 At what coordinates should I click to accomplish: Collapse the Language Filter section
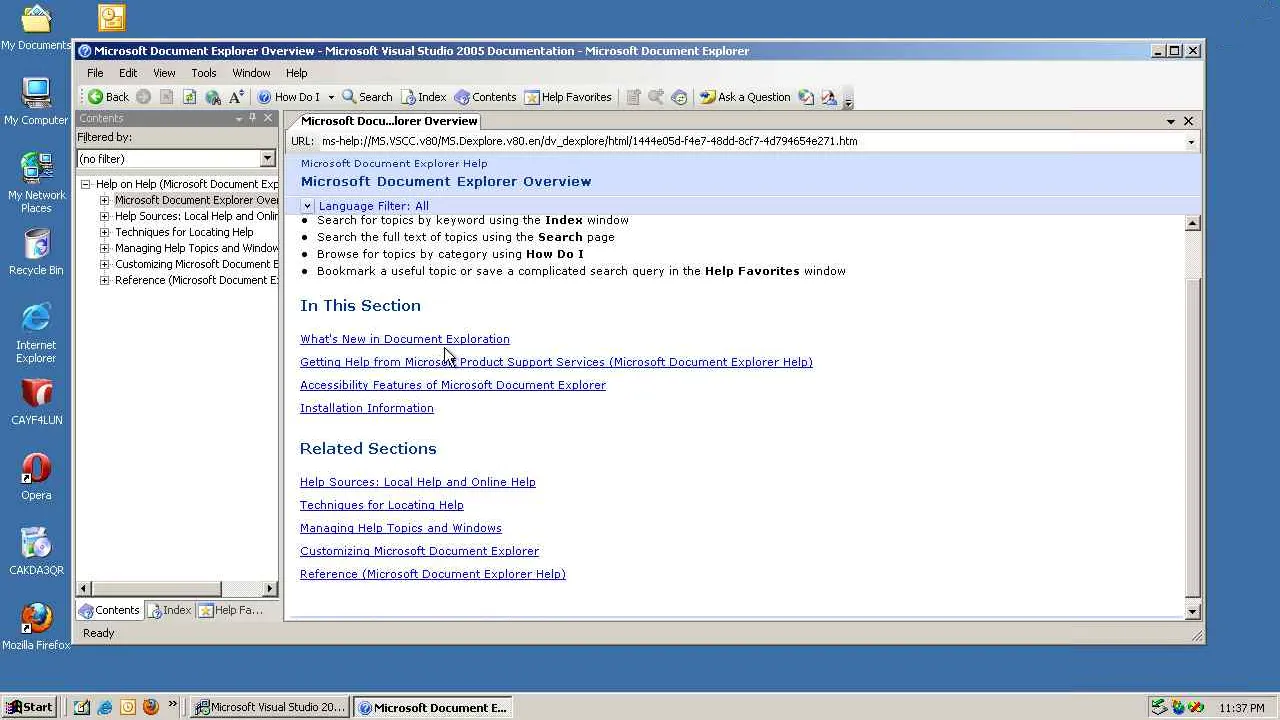click(307, 206)
